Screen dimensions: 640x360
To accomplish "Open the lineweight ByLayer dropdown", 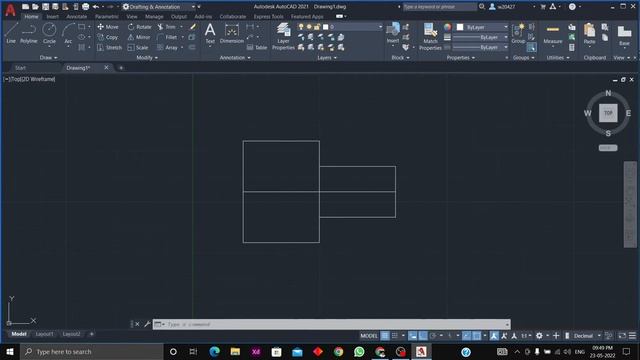I will coord(480,37).
